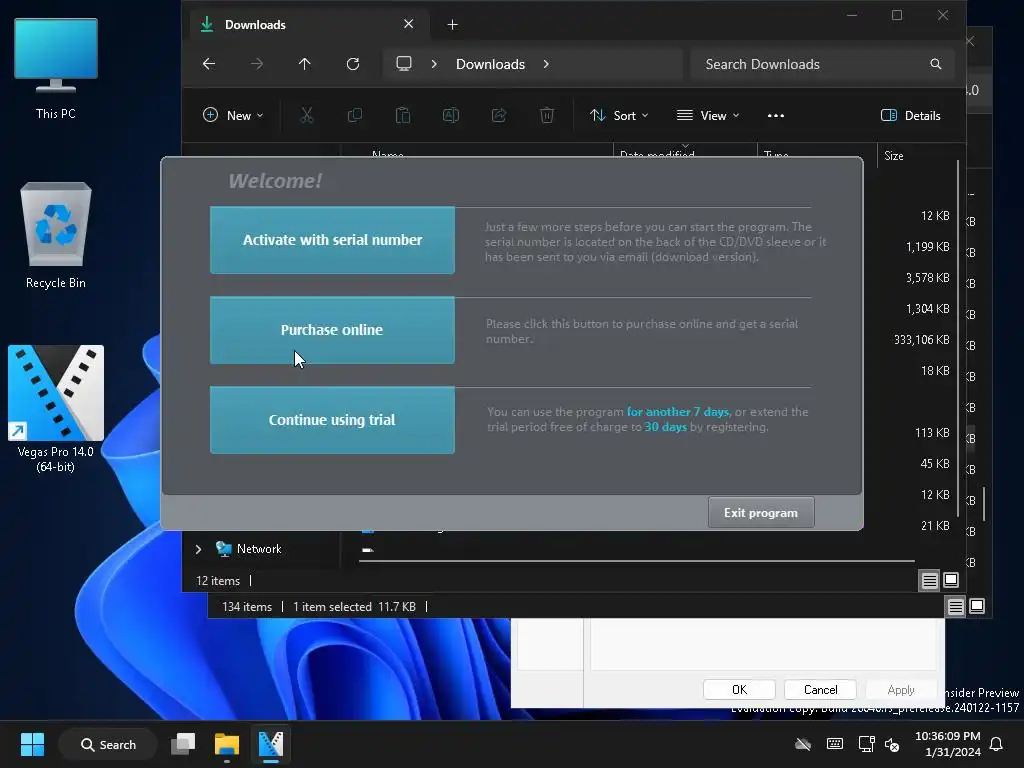
Task: Open the See more ellipsis menu
Action: (776, 116)
